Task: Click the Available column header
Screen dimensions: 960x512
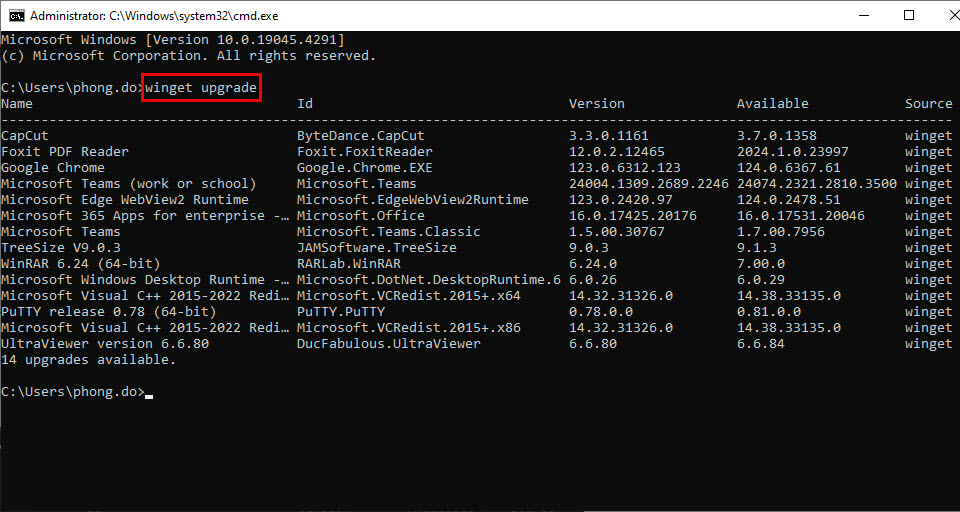Action: (x=773, y=104)
